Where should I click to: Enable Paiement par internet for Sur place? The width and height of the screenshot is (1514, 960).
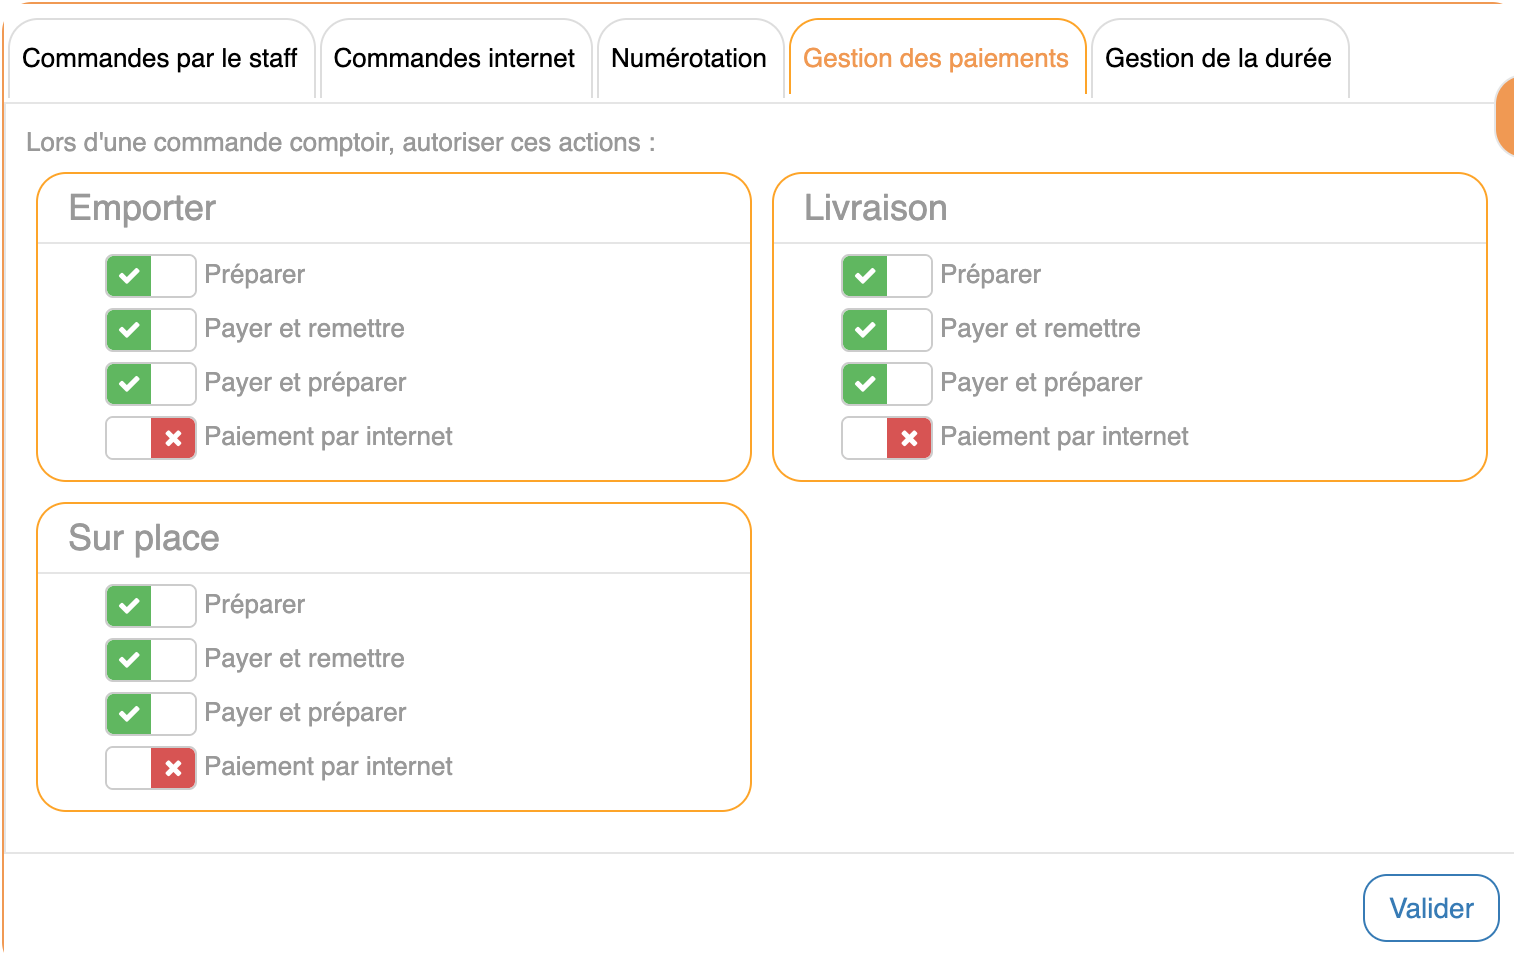pos(151,768)
